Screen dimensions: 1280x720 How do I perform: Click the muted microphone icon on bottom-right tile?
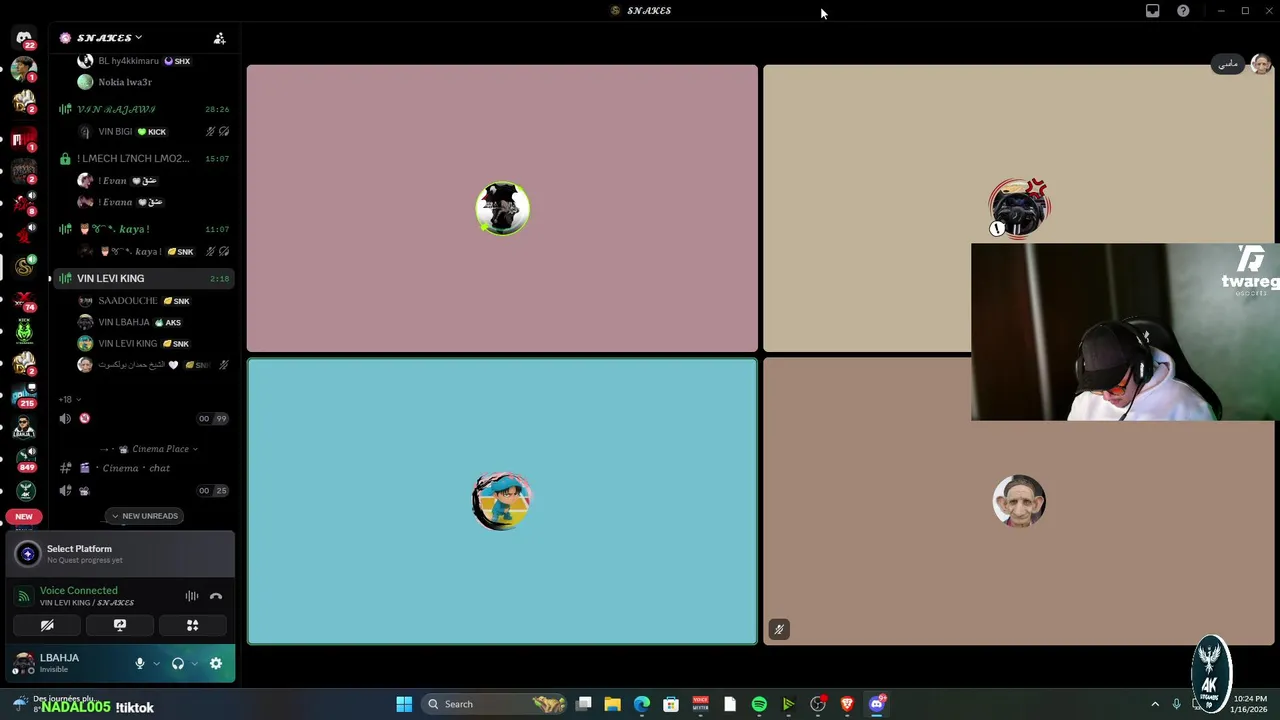[779, 629]
